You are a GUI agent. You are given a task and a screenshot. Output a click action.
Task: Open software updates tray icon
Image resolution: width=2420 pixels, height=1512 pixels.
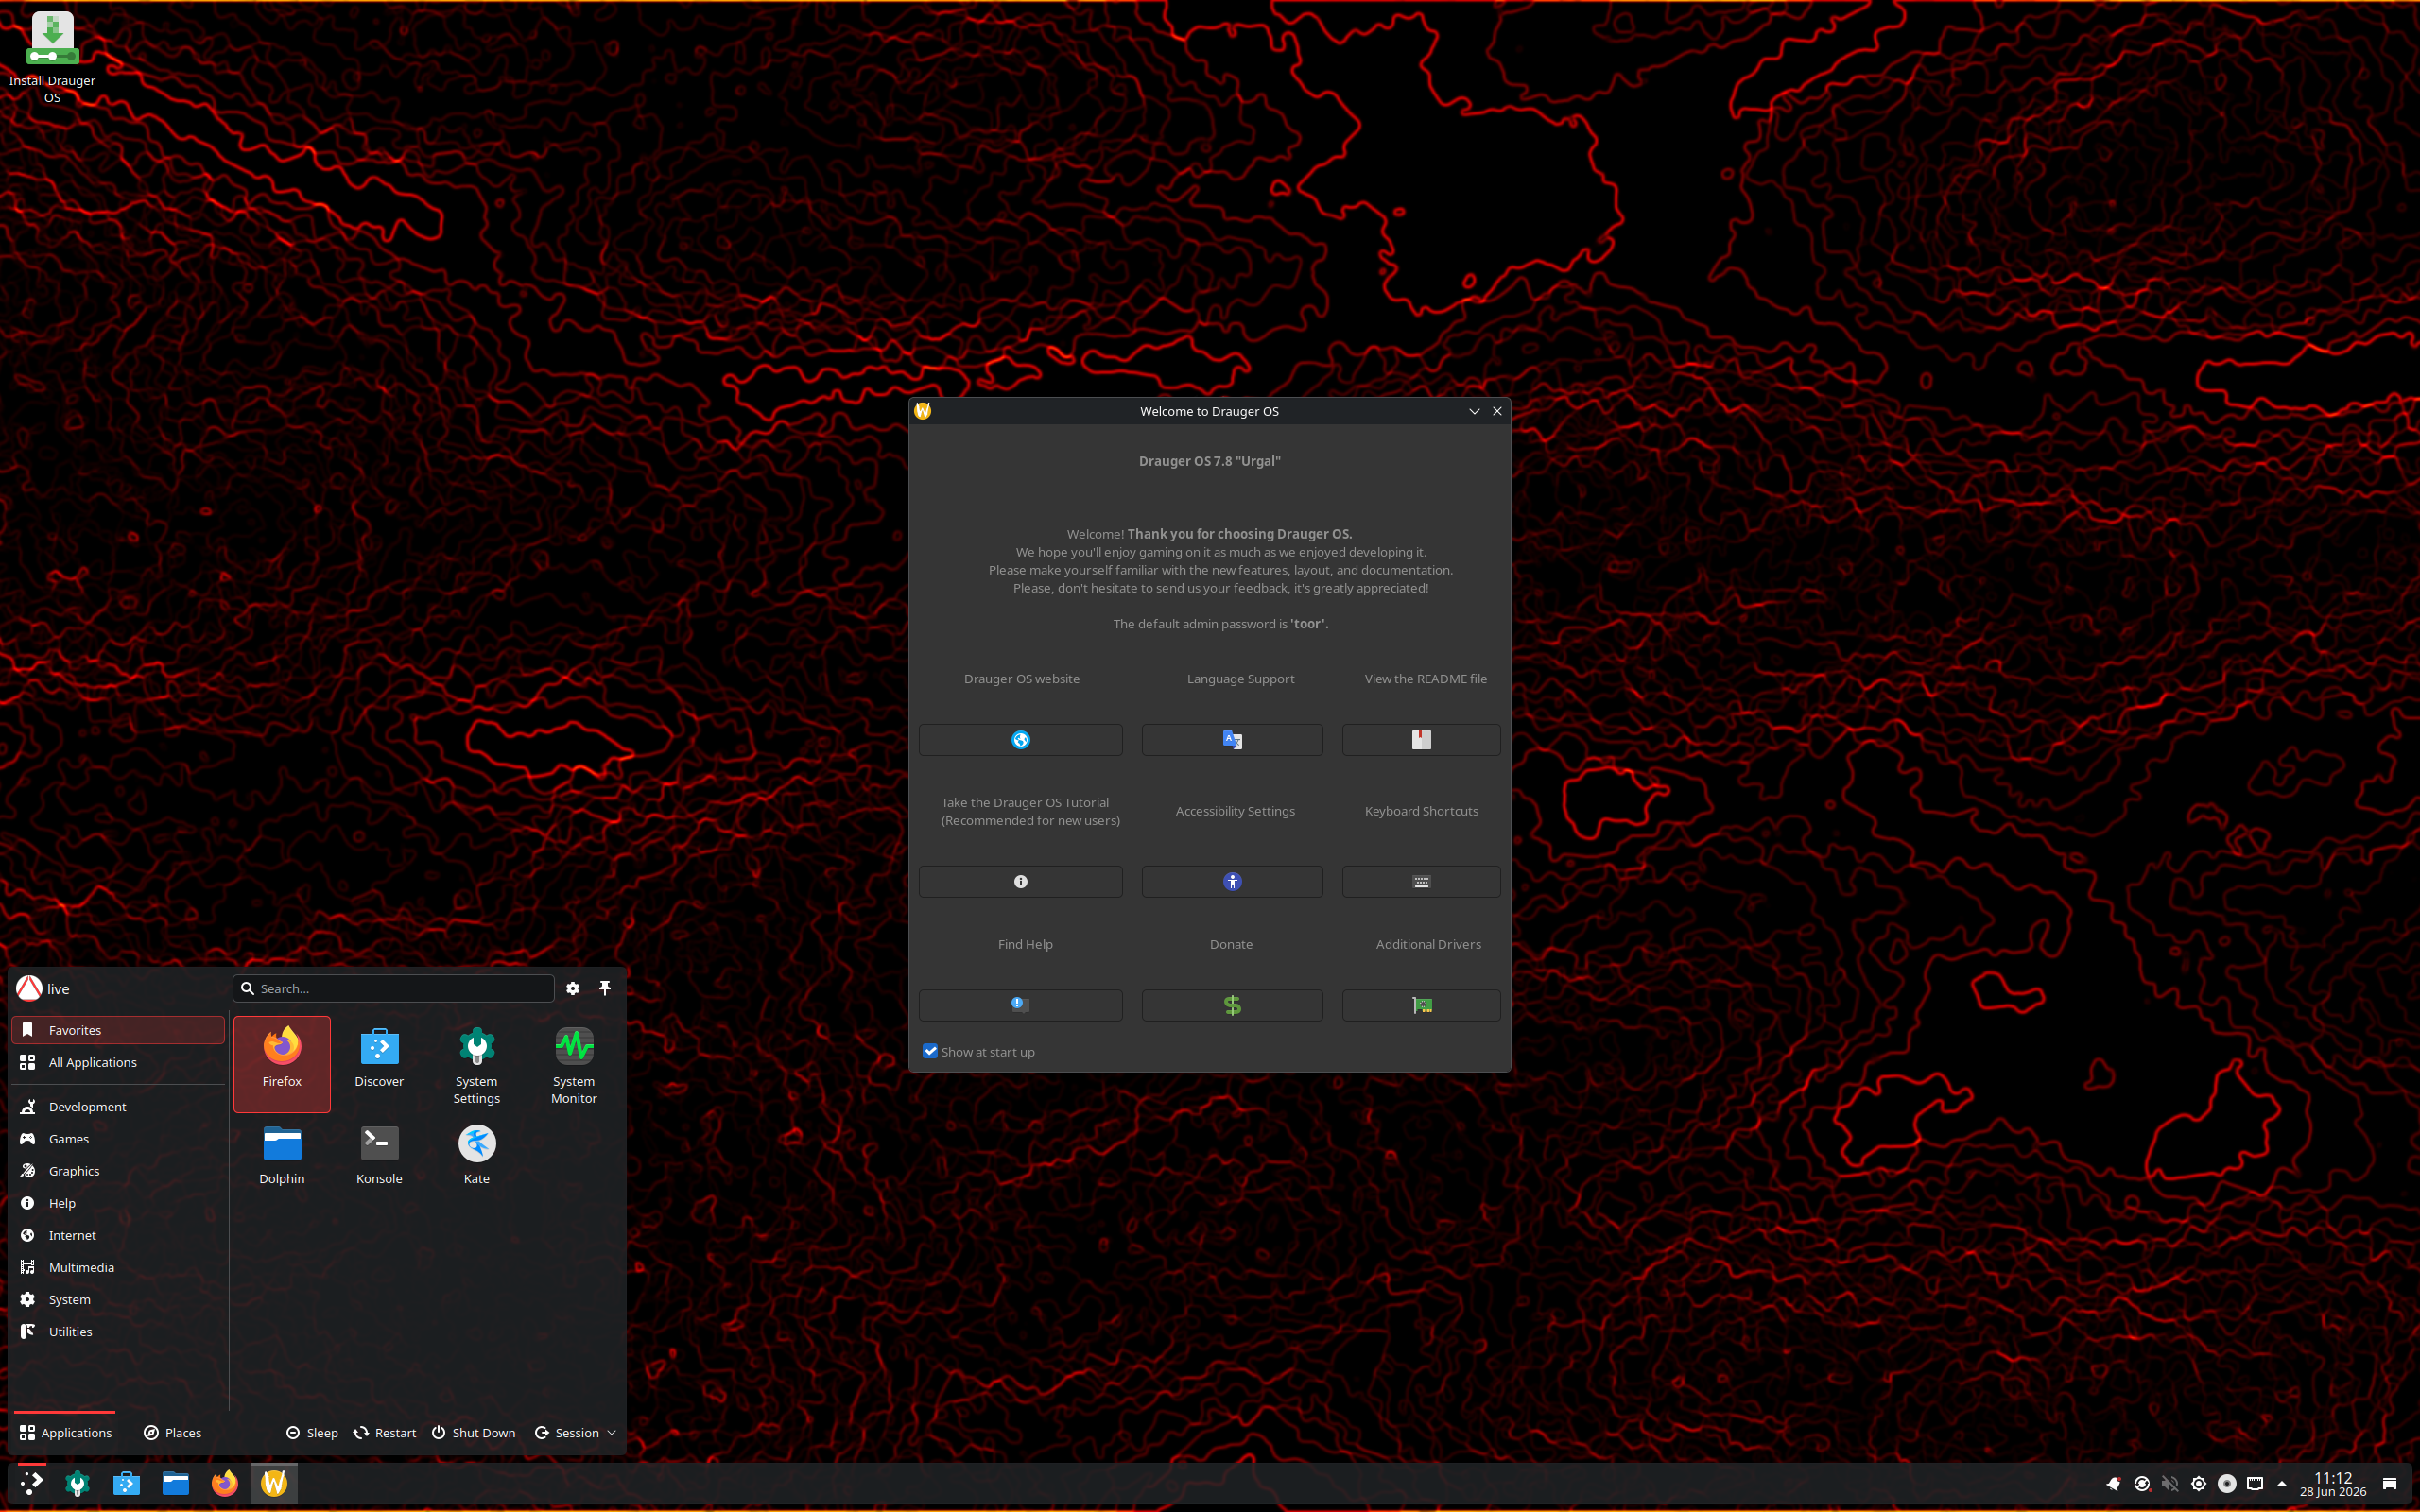(x=2142, y=1484)
